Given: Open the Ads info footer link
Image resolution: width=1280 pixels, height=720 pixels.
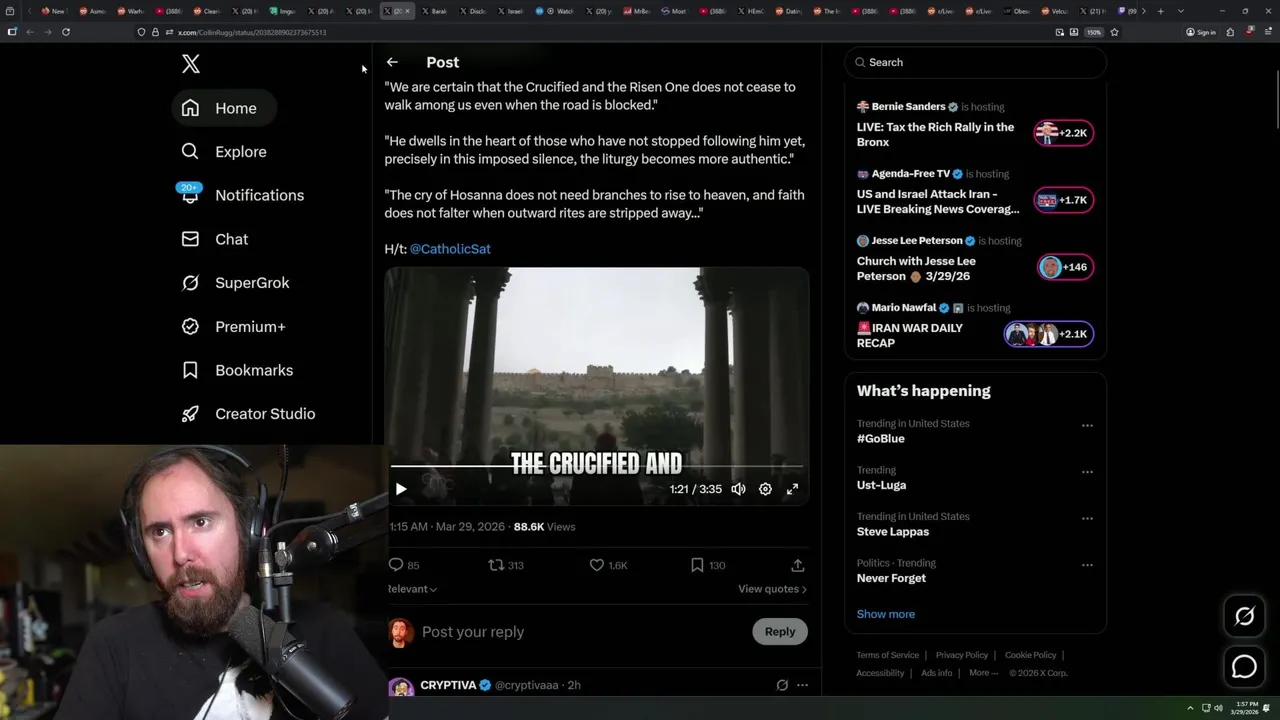Looking at the screenshot, I should pos(937,673).
